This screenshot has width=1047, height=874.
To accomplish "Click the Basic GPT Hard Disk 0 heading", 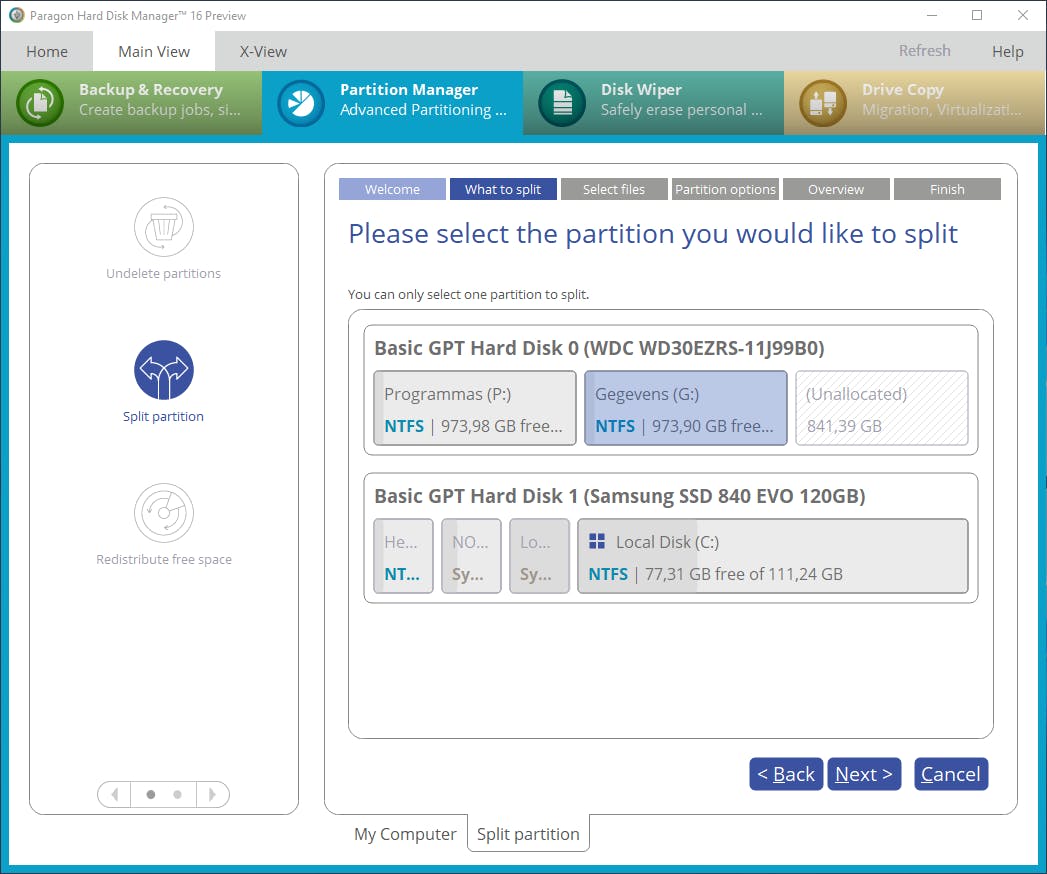I will [599, 348].
